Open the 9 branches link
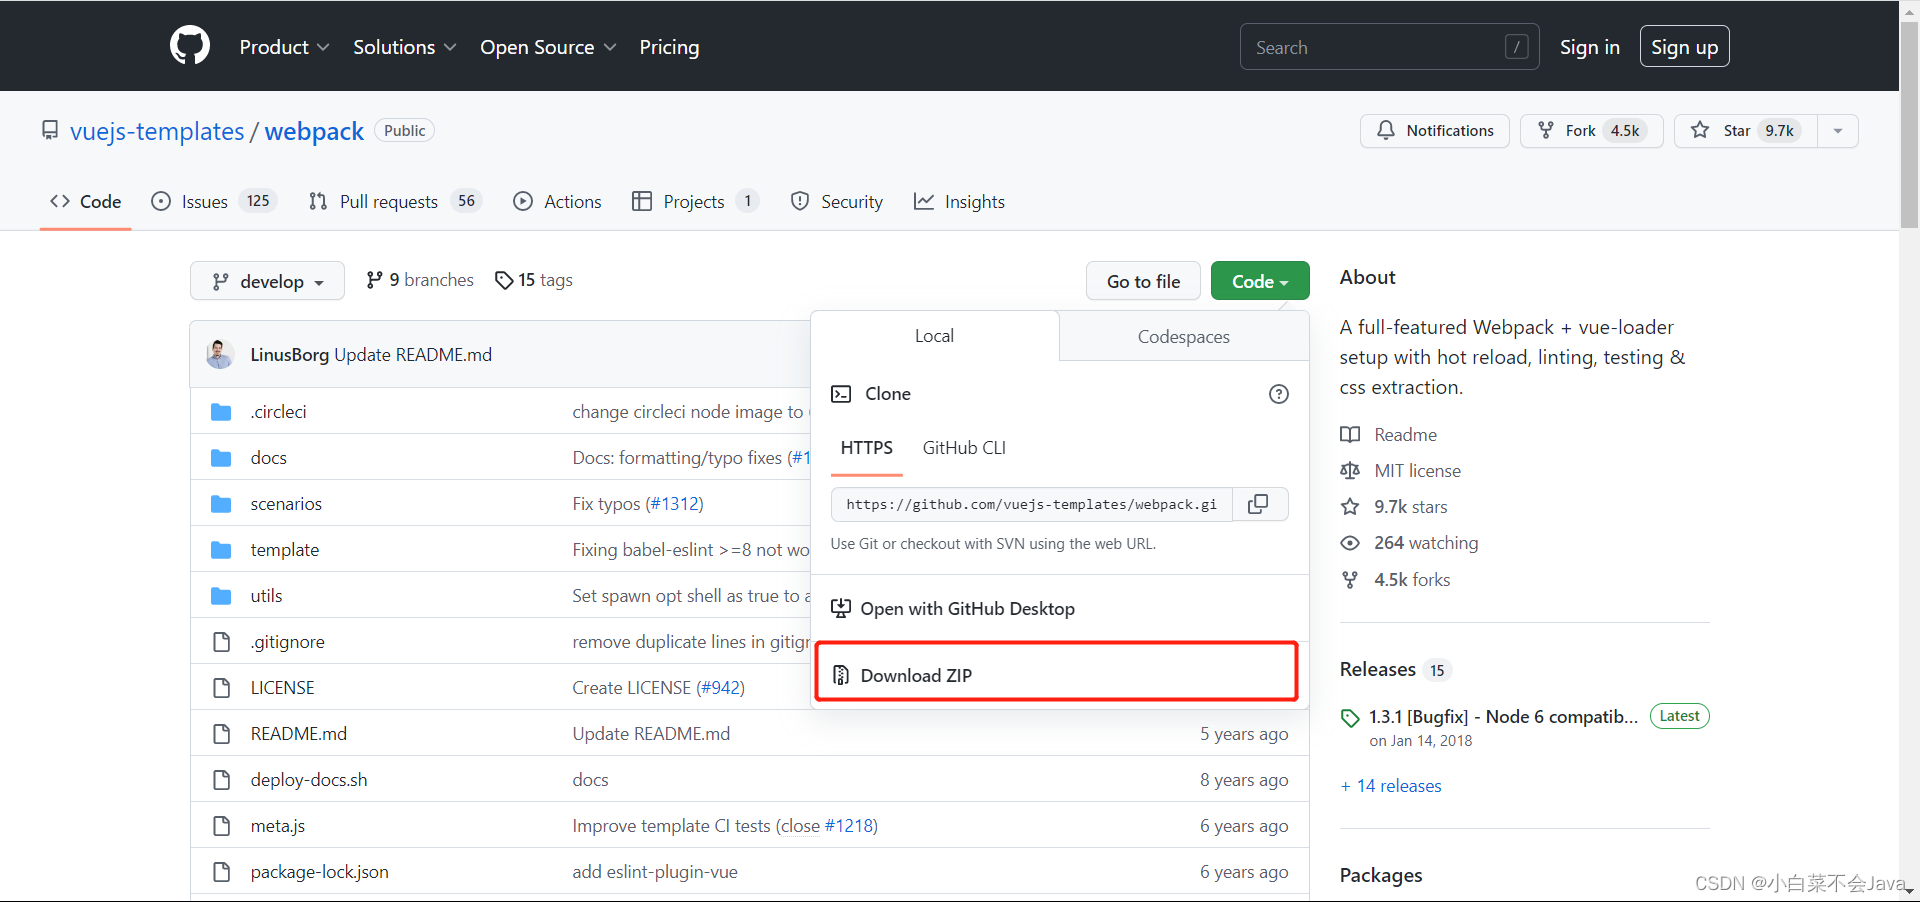Screen dimensions: 1920x902 [420, 280]
